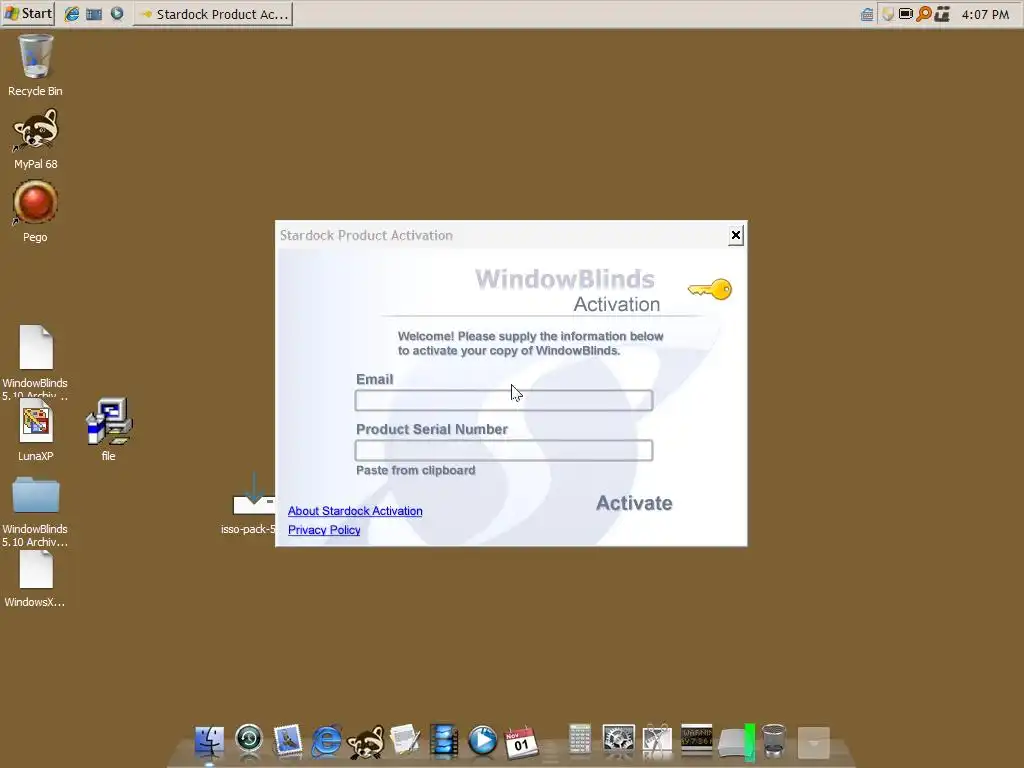Click the battery tray icon
The image size is (1024, 768).
pos(905,13)
